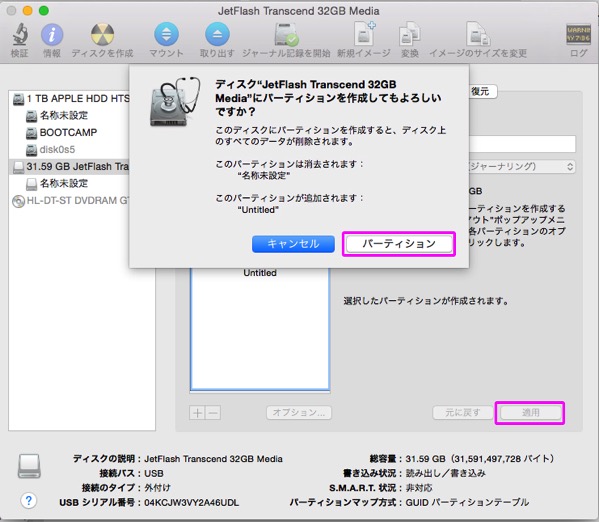Click the 適用 (Apply) button
Viewport: 599px width, 522px height.
pyautogui.click(x=530, y=412)
